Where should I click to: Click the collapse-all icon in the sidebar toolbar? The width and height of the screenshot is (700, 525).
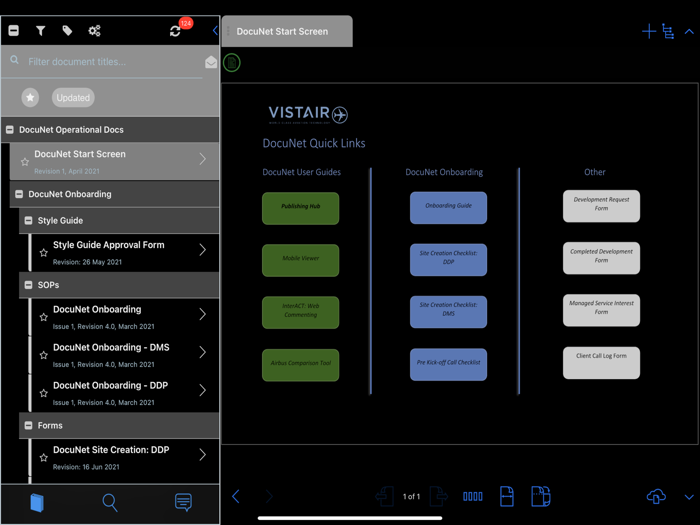click(14, 31)
